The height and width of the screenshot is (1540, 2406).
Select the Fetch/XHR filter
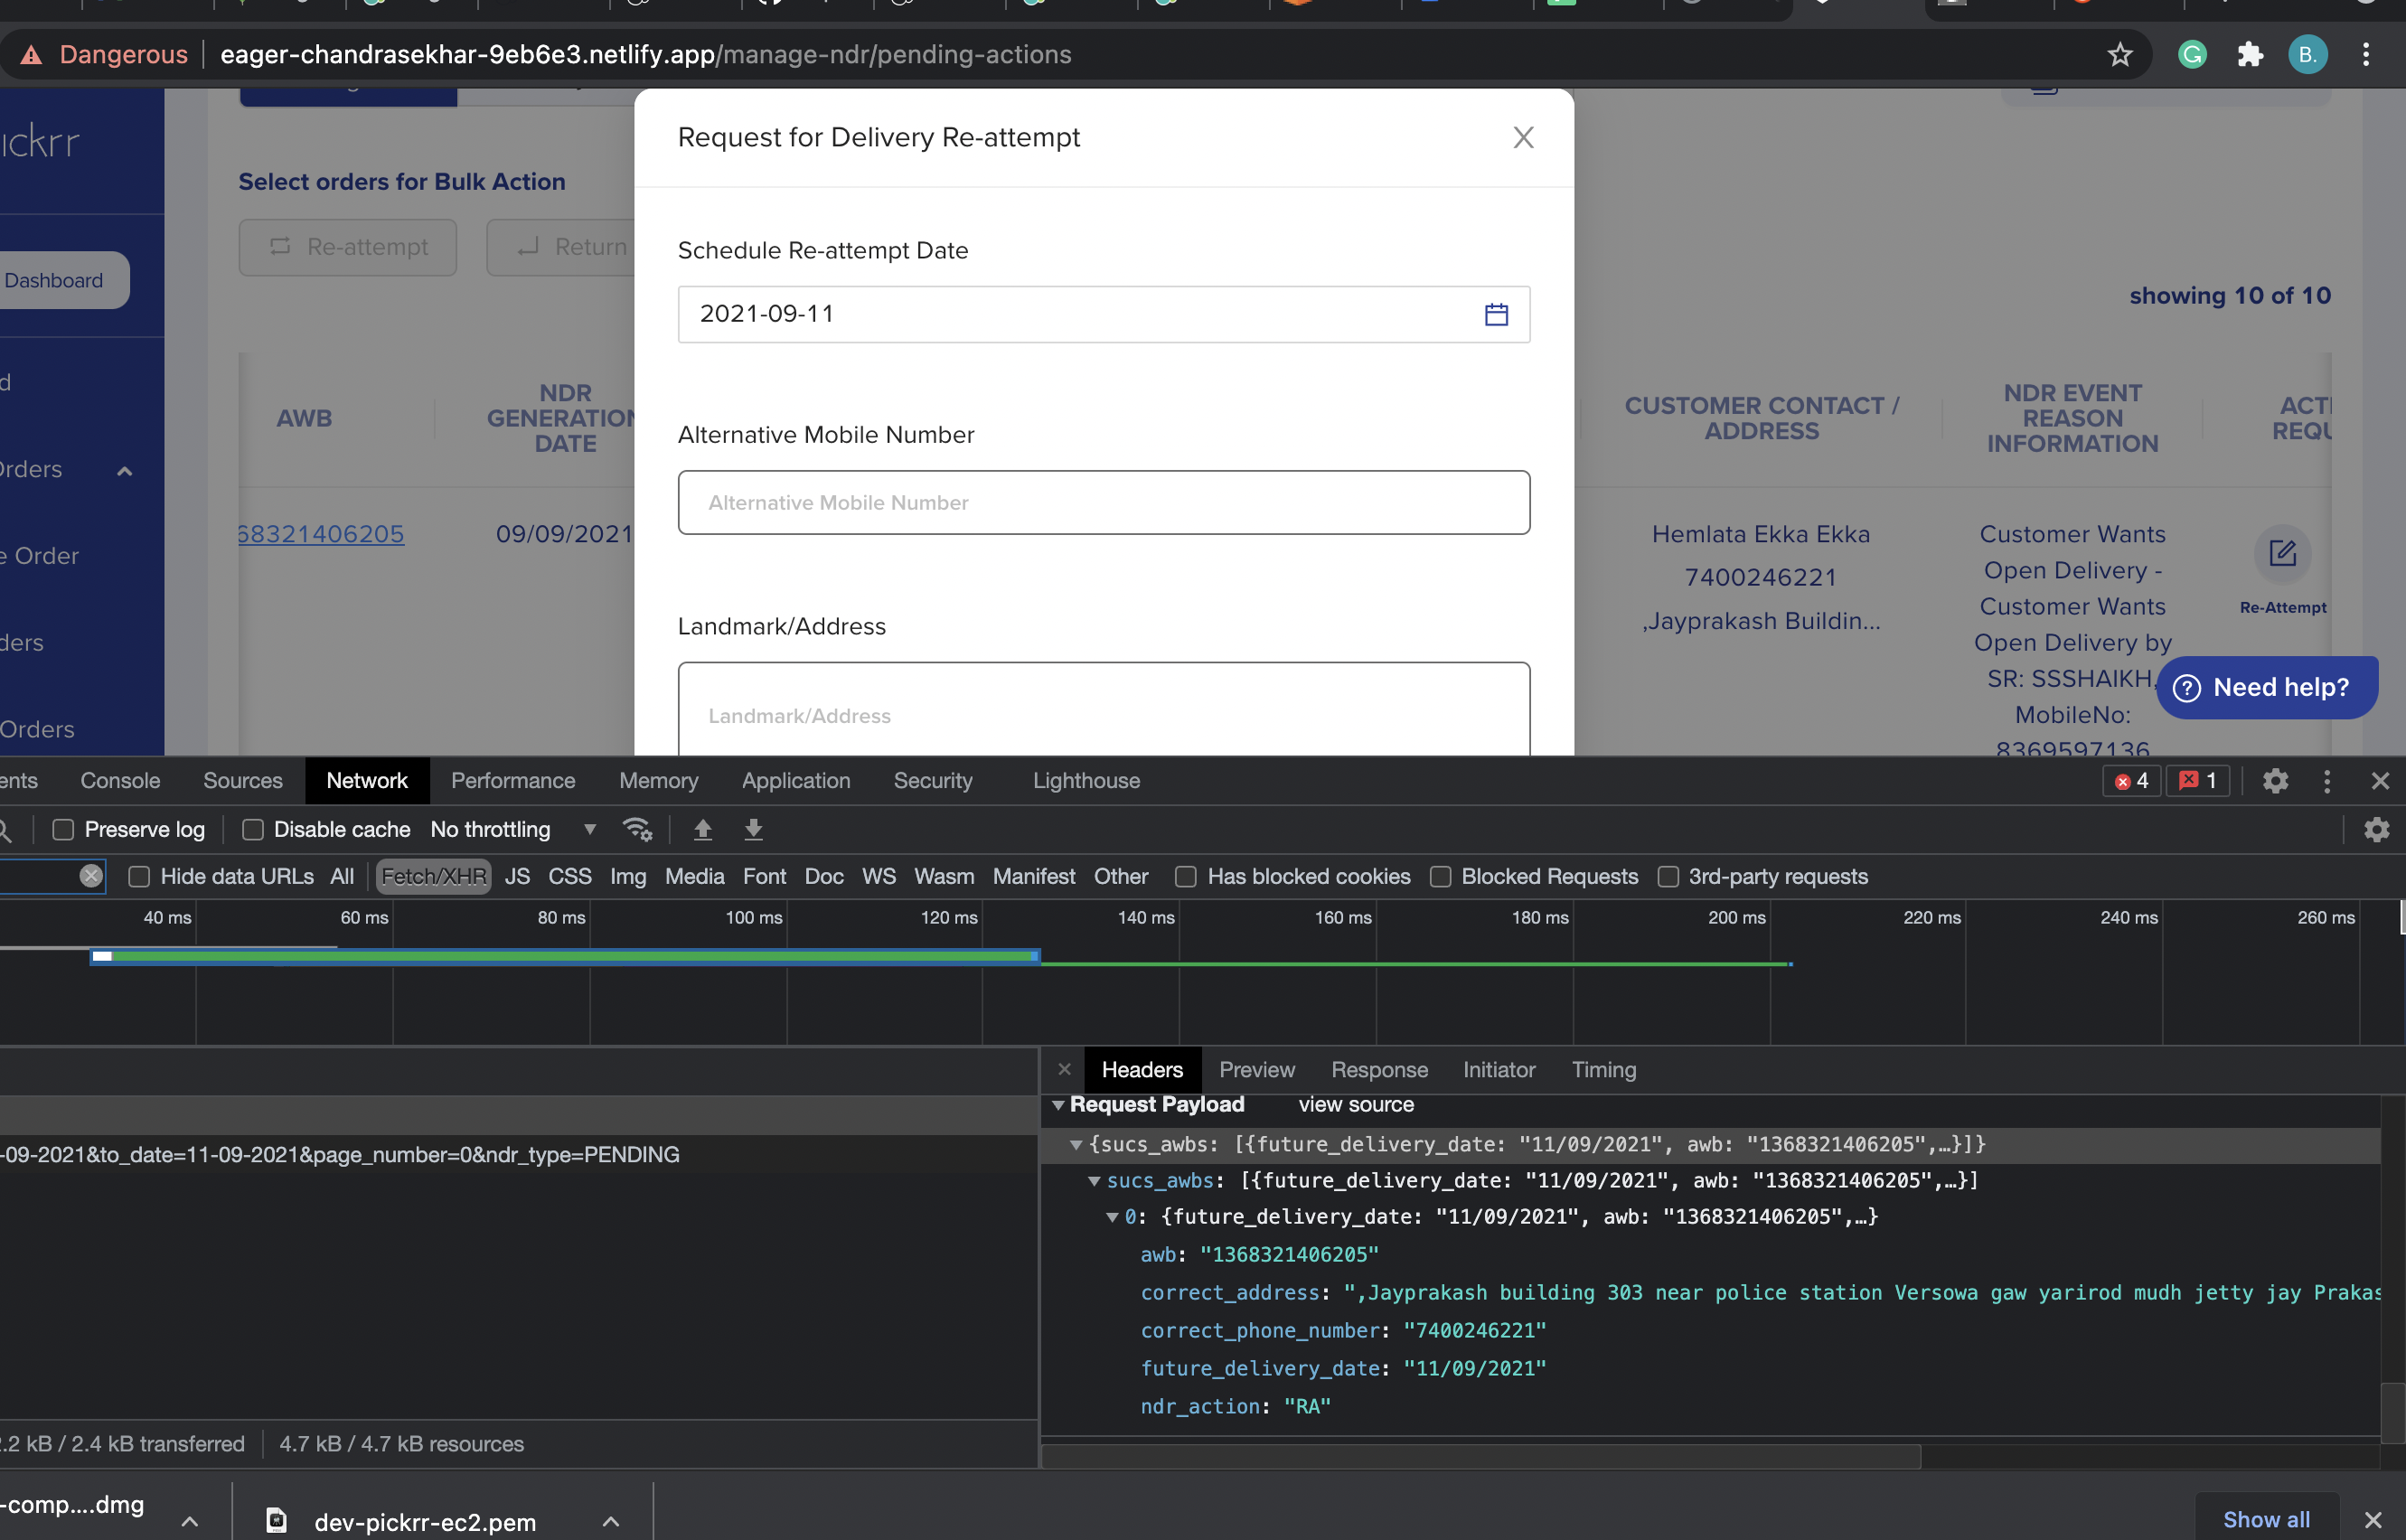[x=434, y=876]
